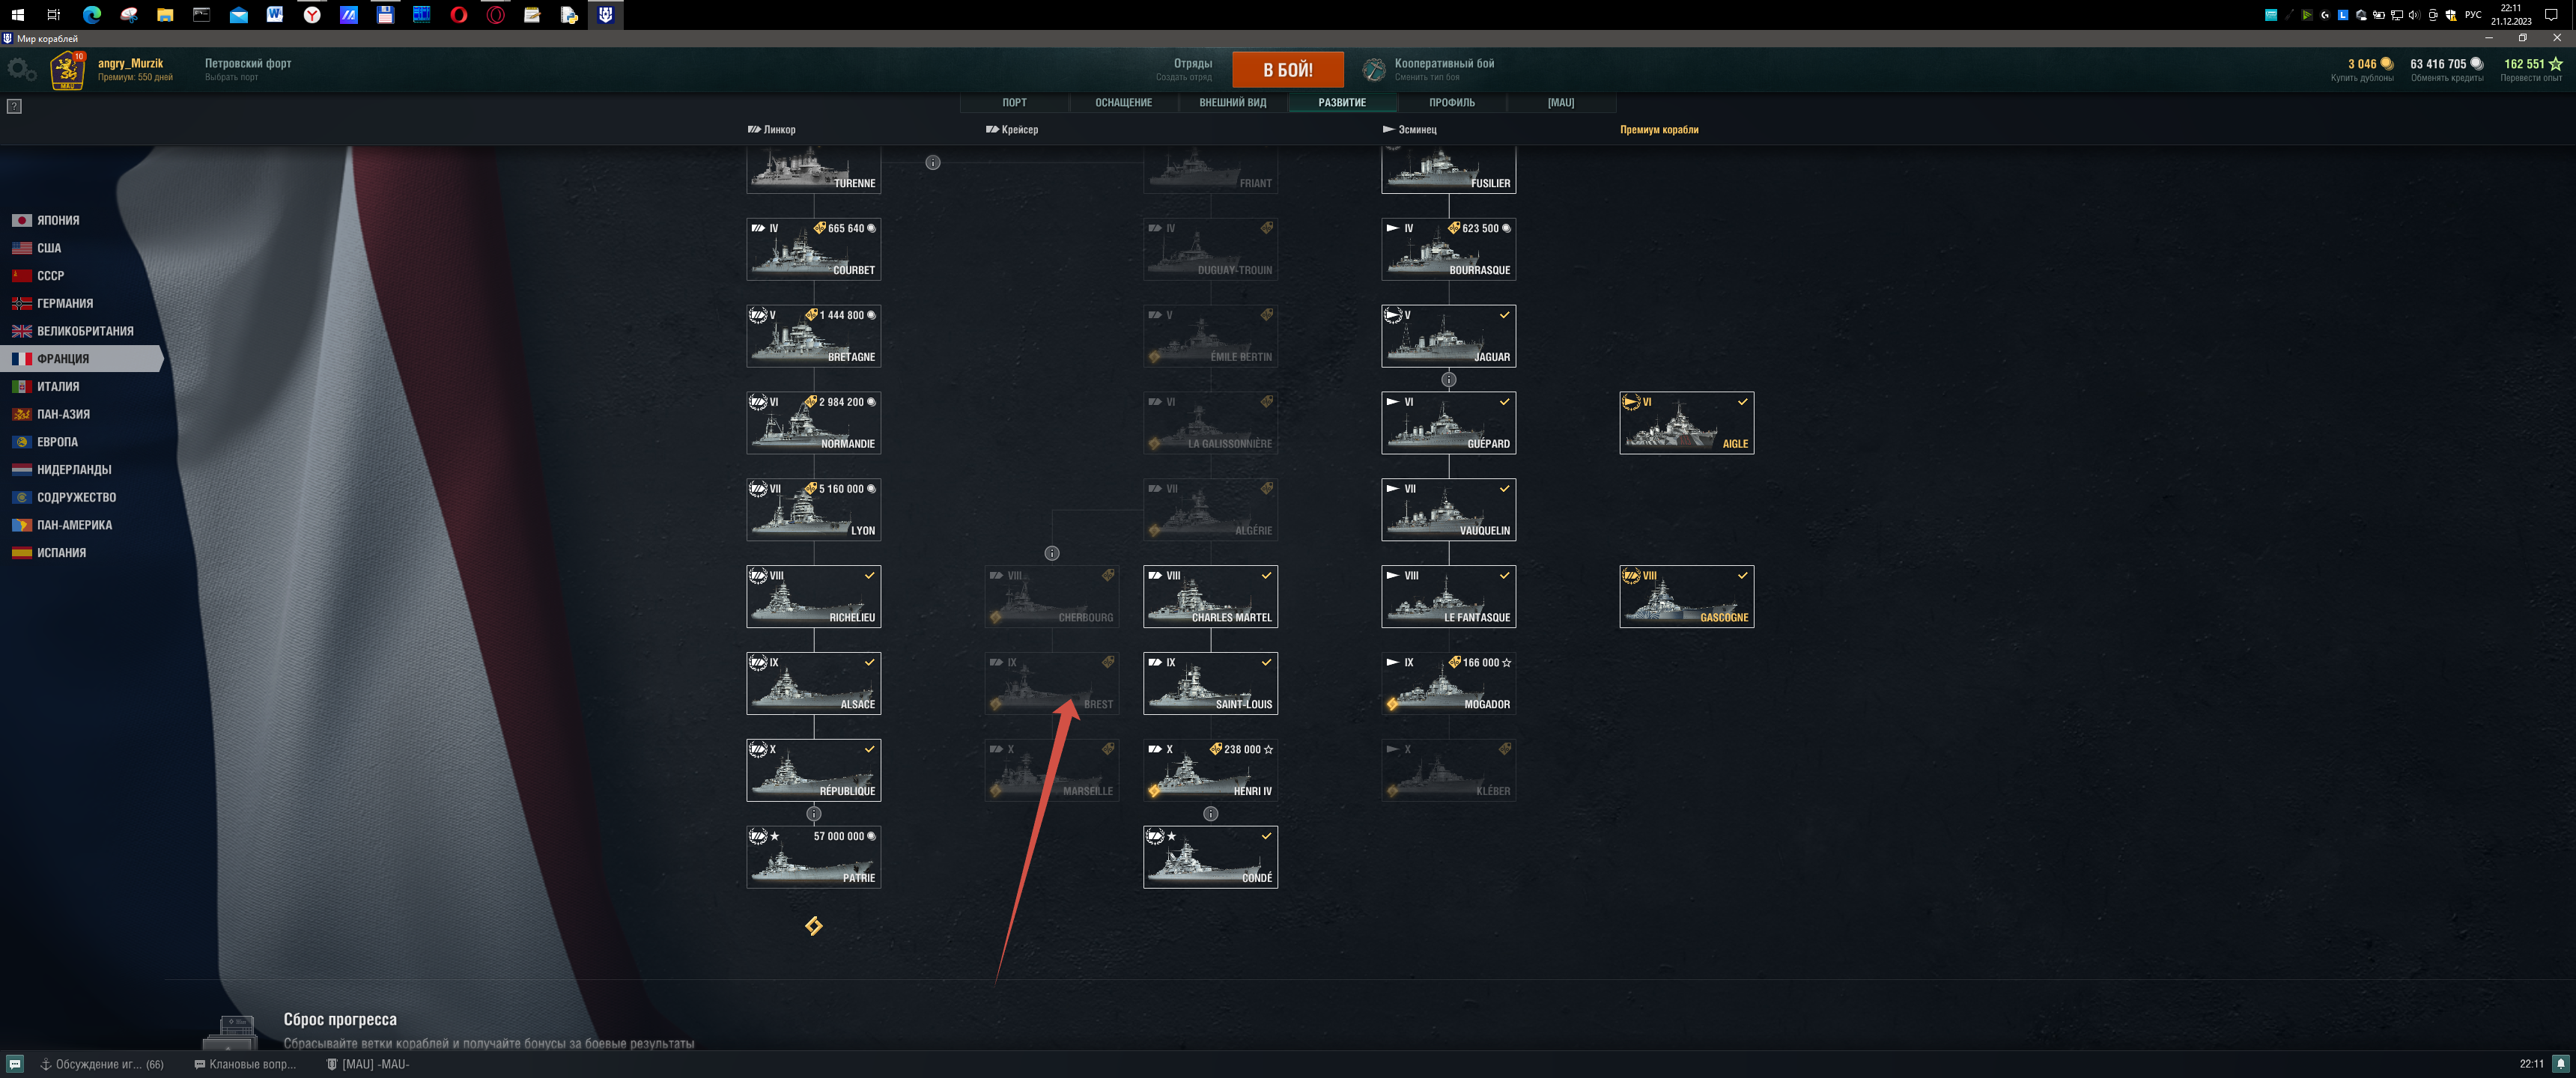Select the Courbet tier IV battleship
This screenshot has height=1078, width=2576.
point(813,249)
